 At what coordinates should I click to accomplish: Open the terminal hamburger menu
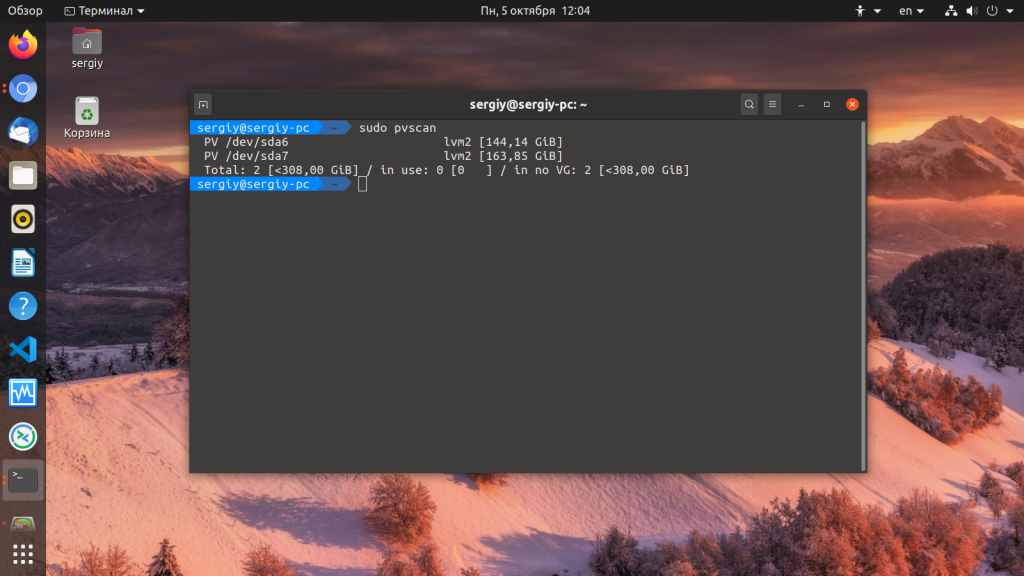pos(772,104)
